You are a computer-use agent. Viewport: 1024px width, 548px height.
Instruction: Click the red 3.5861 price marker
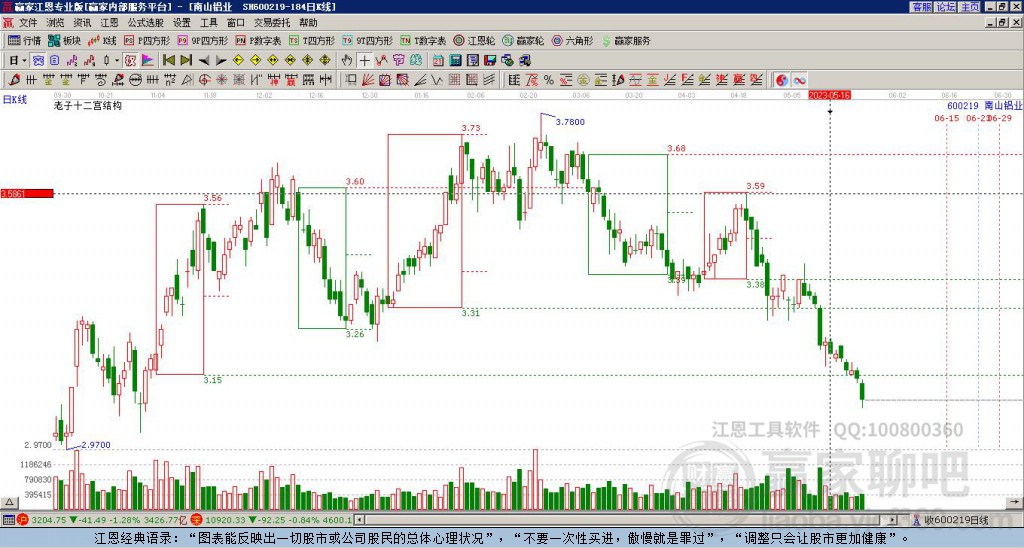click(27, 193)
